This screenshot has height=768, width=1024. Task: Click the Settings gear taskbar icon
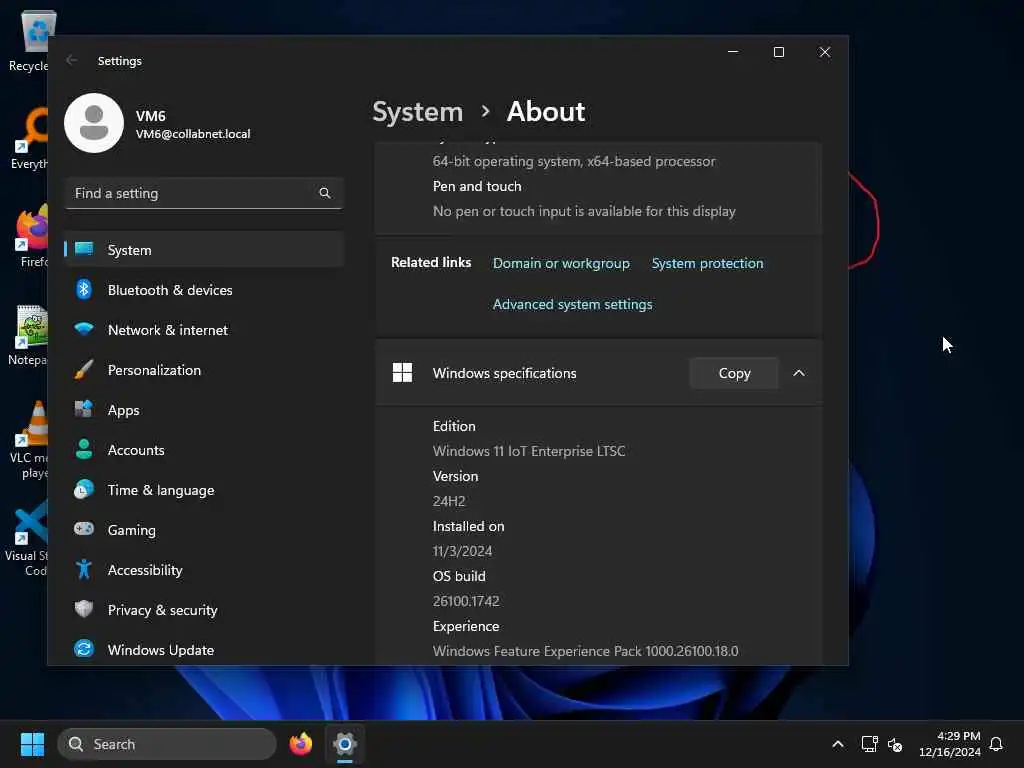pos(345,744)
